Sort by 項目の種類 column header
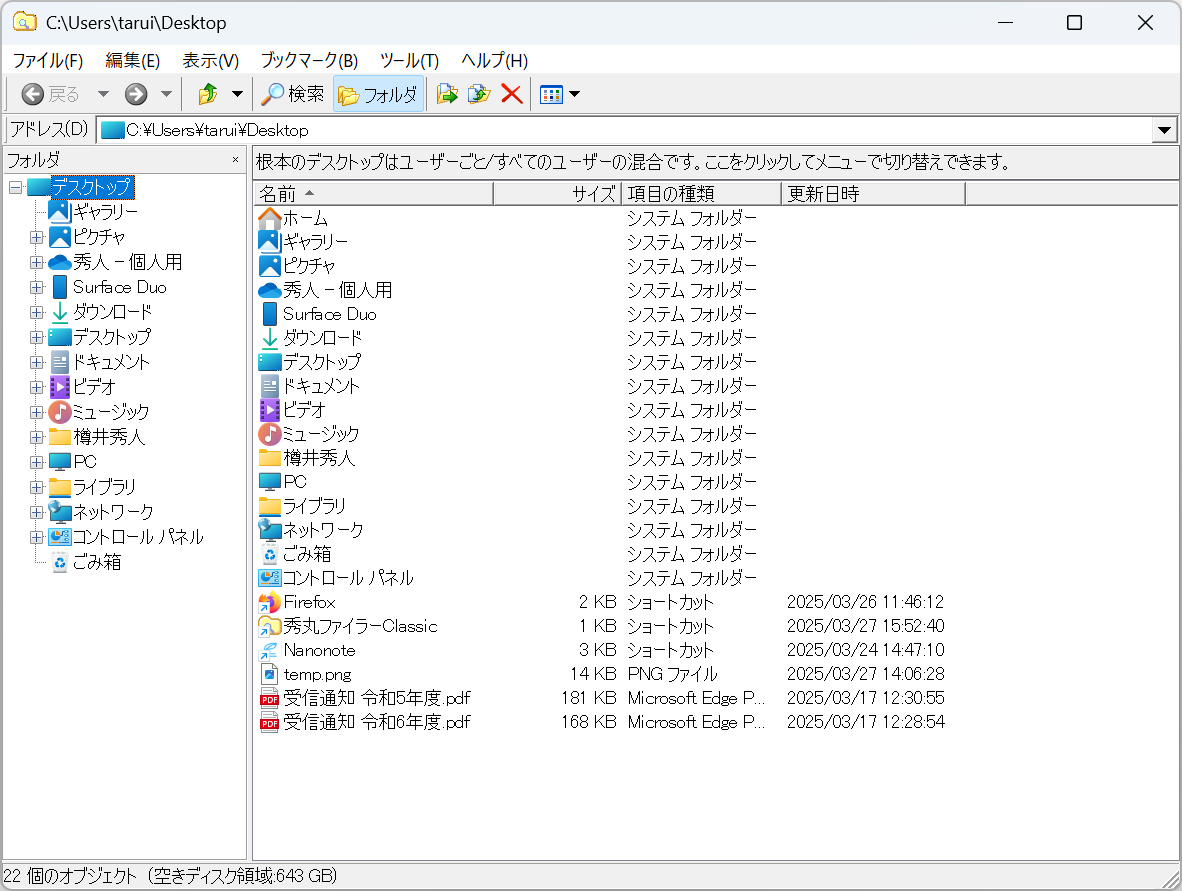Viewport: 1182px width, 891px height. (x=702, y=194)
